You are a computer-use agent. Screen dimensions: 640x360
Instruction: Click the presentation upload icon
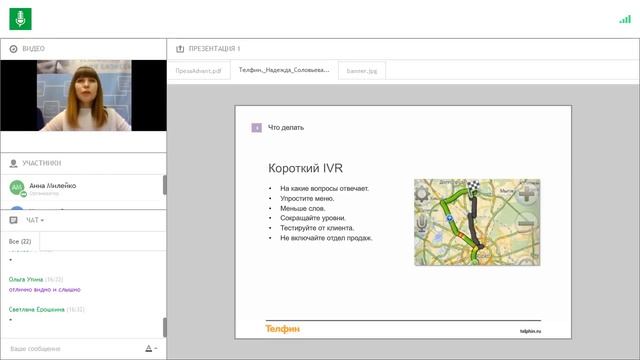[180, 49]
